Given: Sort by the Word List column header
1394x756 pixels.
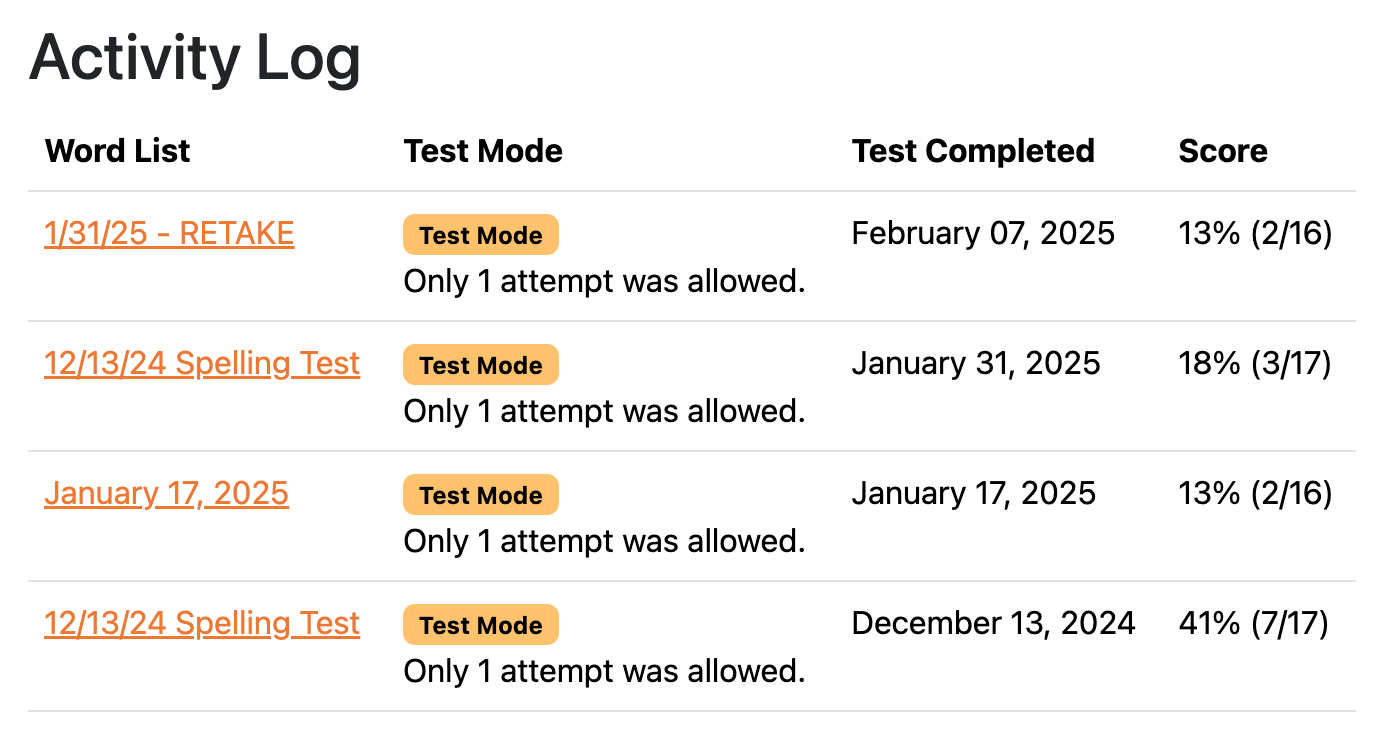Looking at the screenshot, I should tap(117, 151).
